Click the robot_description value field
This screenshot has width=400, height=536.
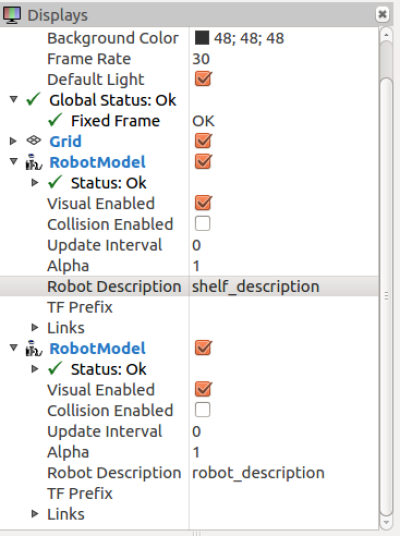[283, 473]
